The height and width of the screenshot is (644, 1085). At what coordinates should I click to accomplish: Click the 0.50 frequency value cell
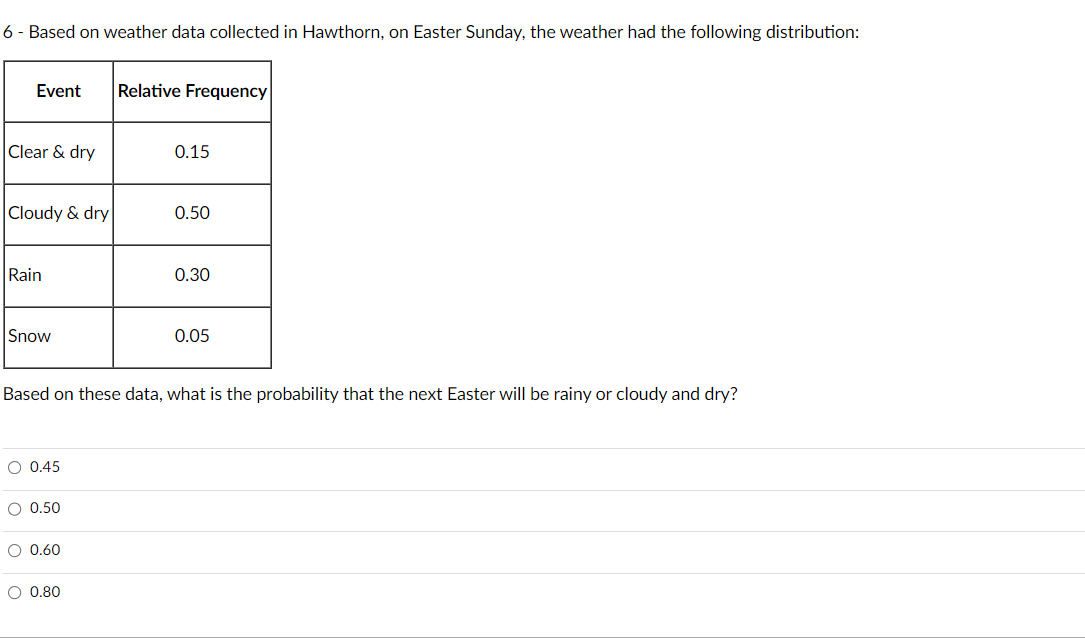pos(192,213)
